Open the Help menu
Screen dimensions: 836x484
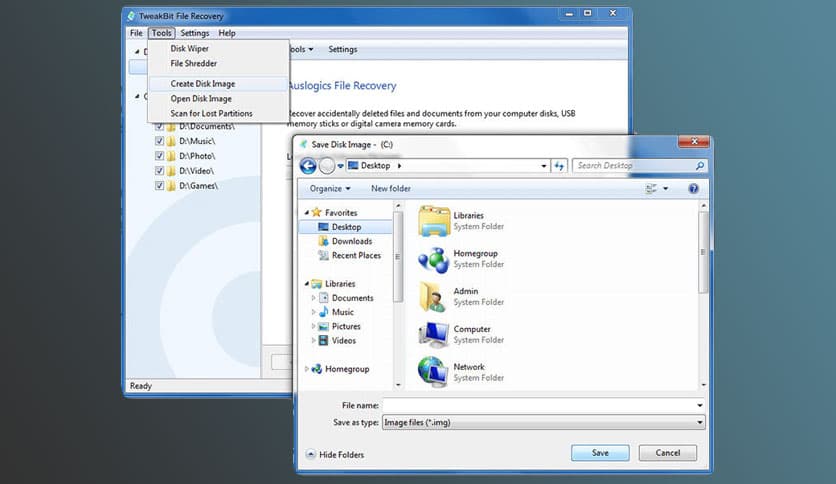click(227, 33)
